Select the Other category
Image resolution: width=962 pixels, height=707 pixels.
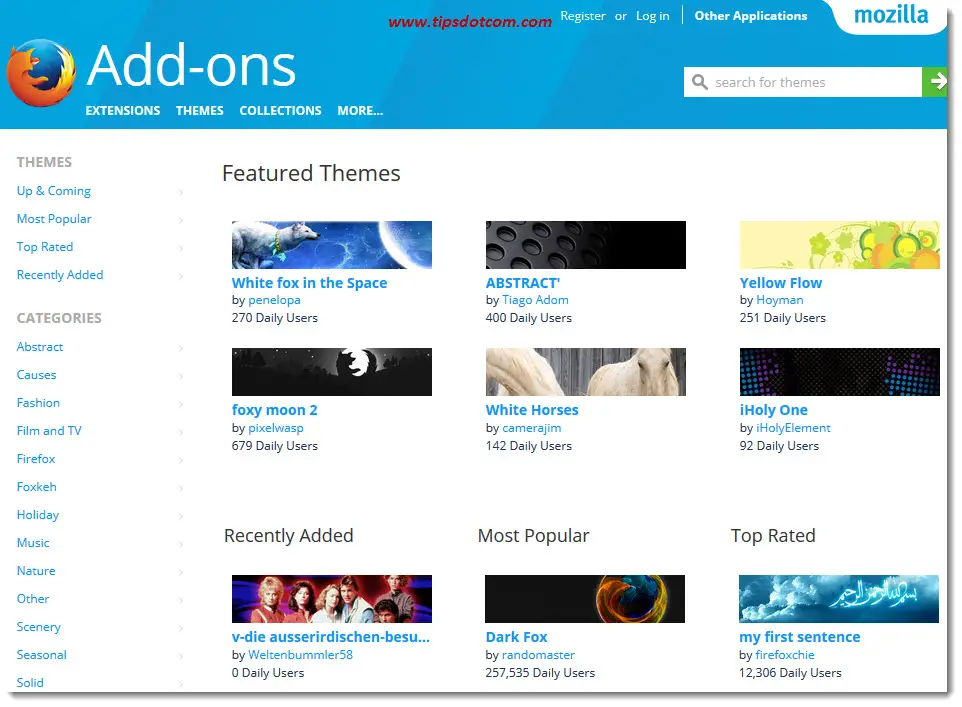33,599
